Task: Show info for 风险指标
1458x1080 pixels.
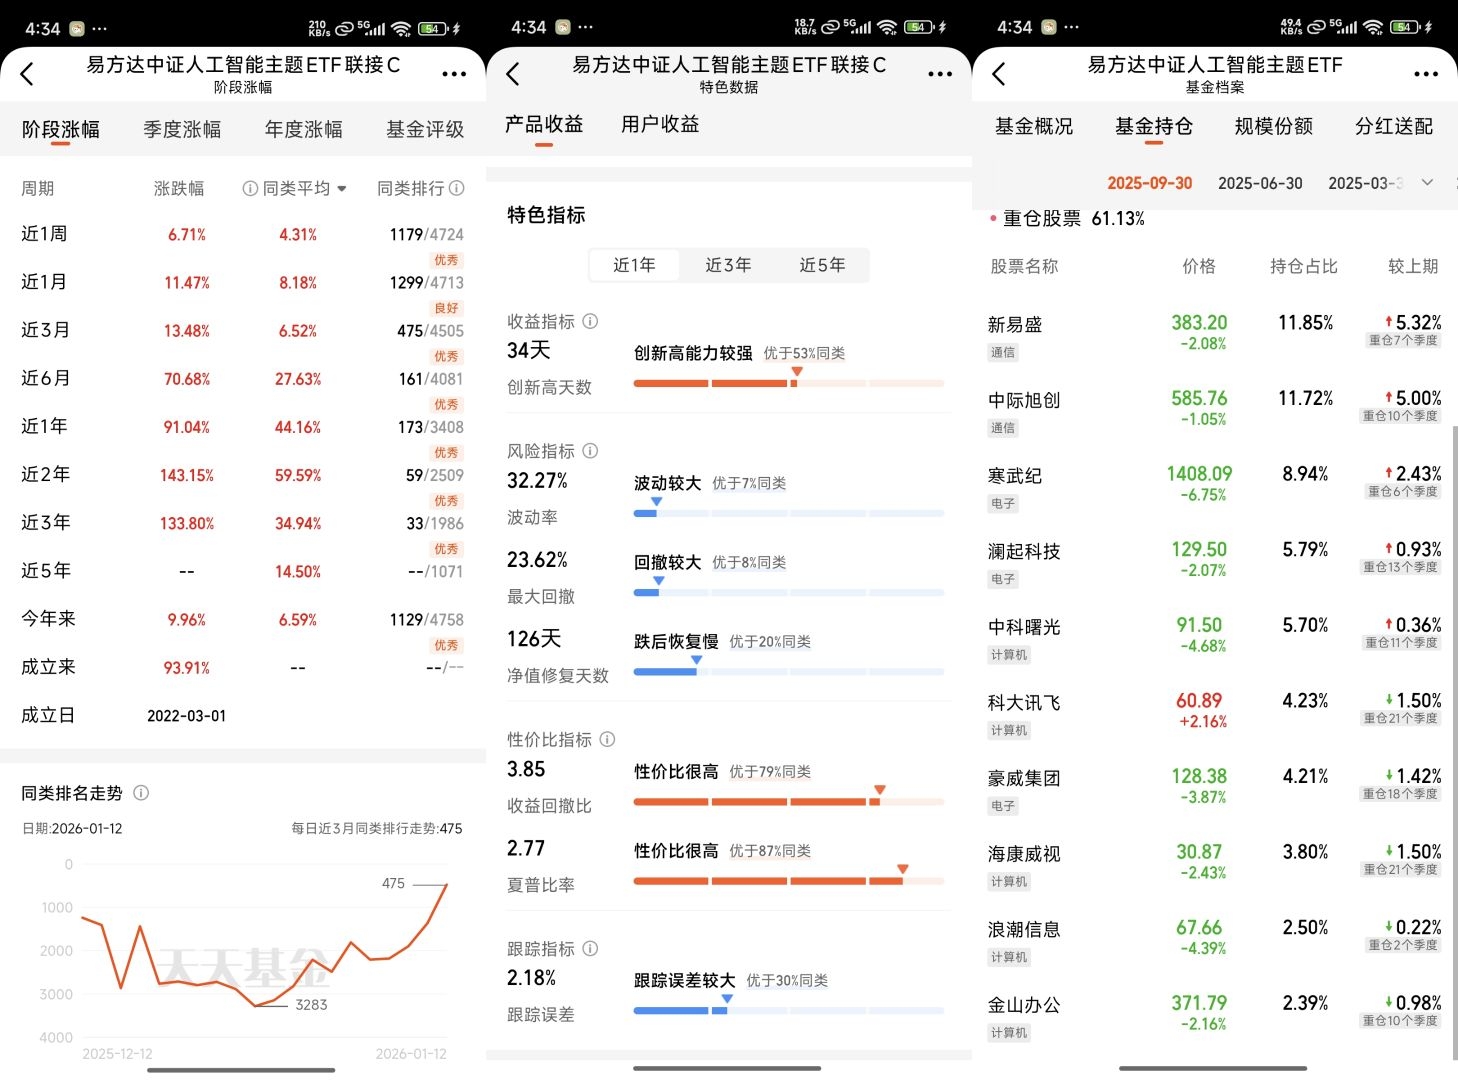Action: (x=590, y=451)
